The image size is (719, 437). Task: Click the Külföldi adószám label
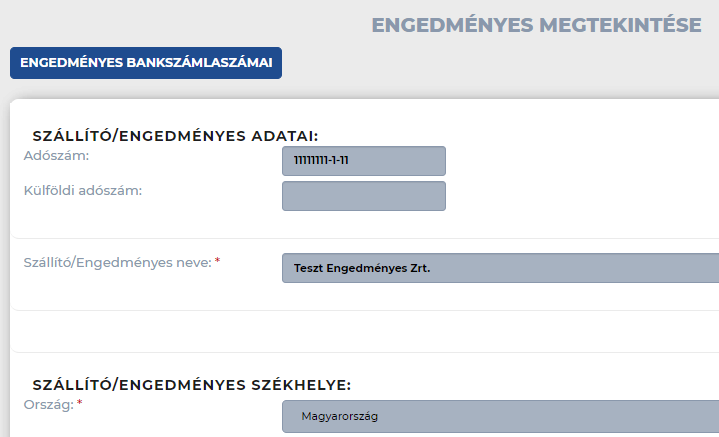[83, 191]
